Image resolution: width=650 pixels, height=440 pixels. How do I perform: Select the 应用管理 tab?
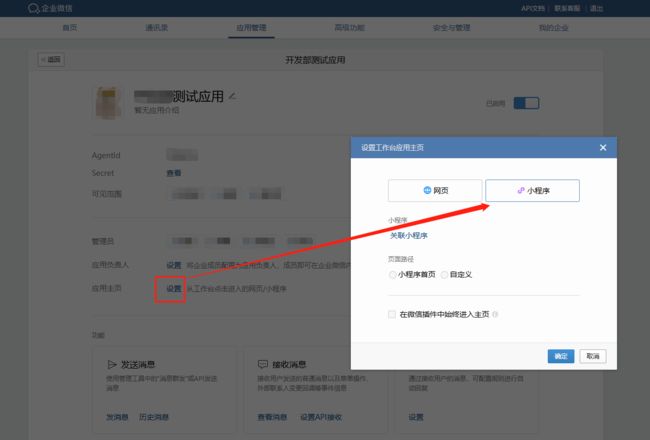coord(251,28)
